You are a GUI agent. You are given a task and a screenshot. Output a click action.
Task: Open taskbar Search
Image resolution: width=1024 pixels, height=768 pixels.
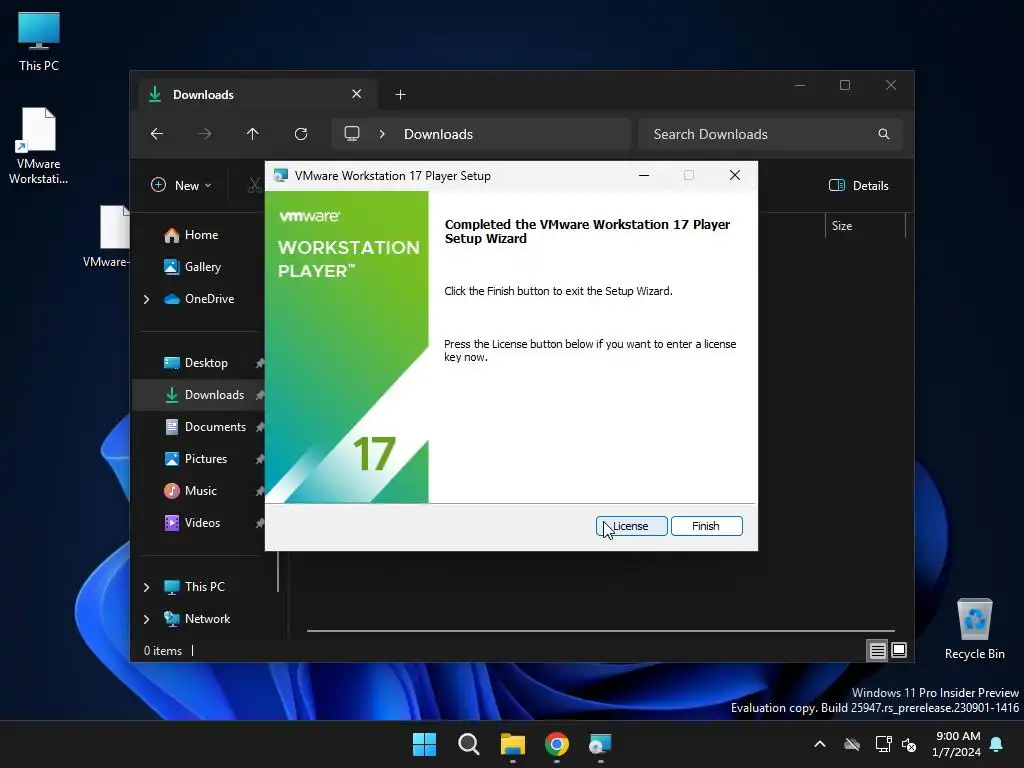click(x=469, y=744)
